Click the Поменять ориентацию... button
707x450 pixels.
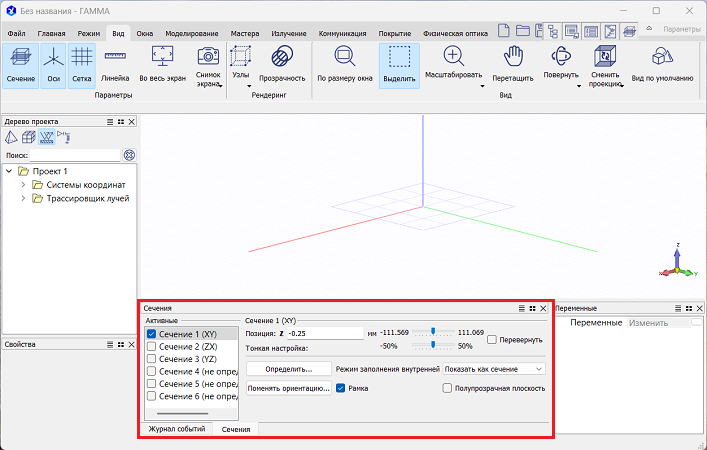click(x=289, y=388)
